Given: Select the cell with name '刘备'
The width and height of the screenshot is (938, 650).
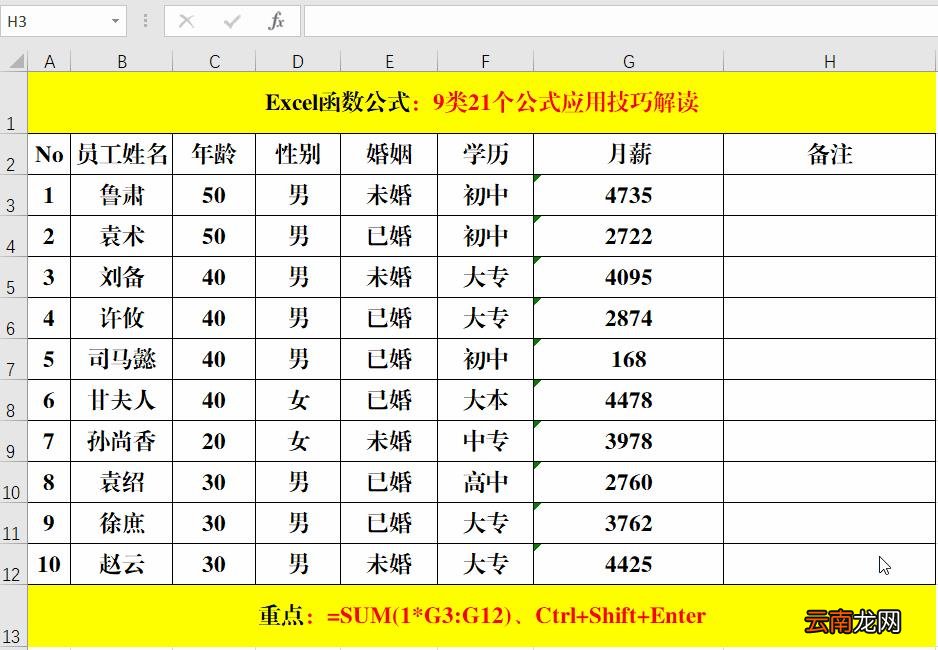Looking at the screenshot, I should click(x=122, y=277).
